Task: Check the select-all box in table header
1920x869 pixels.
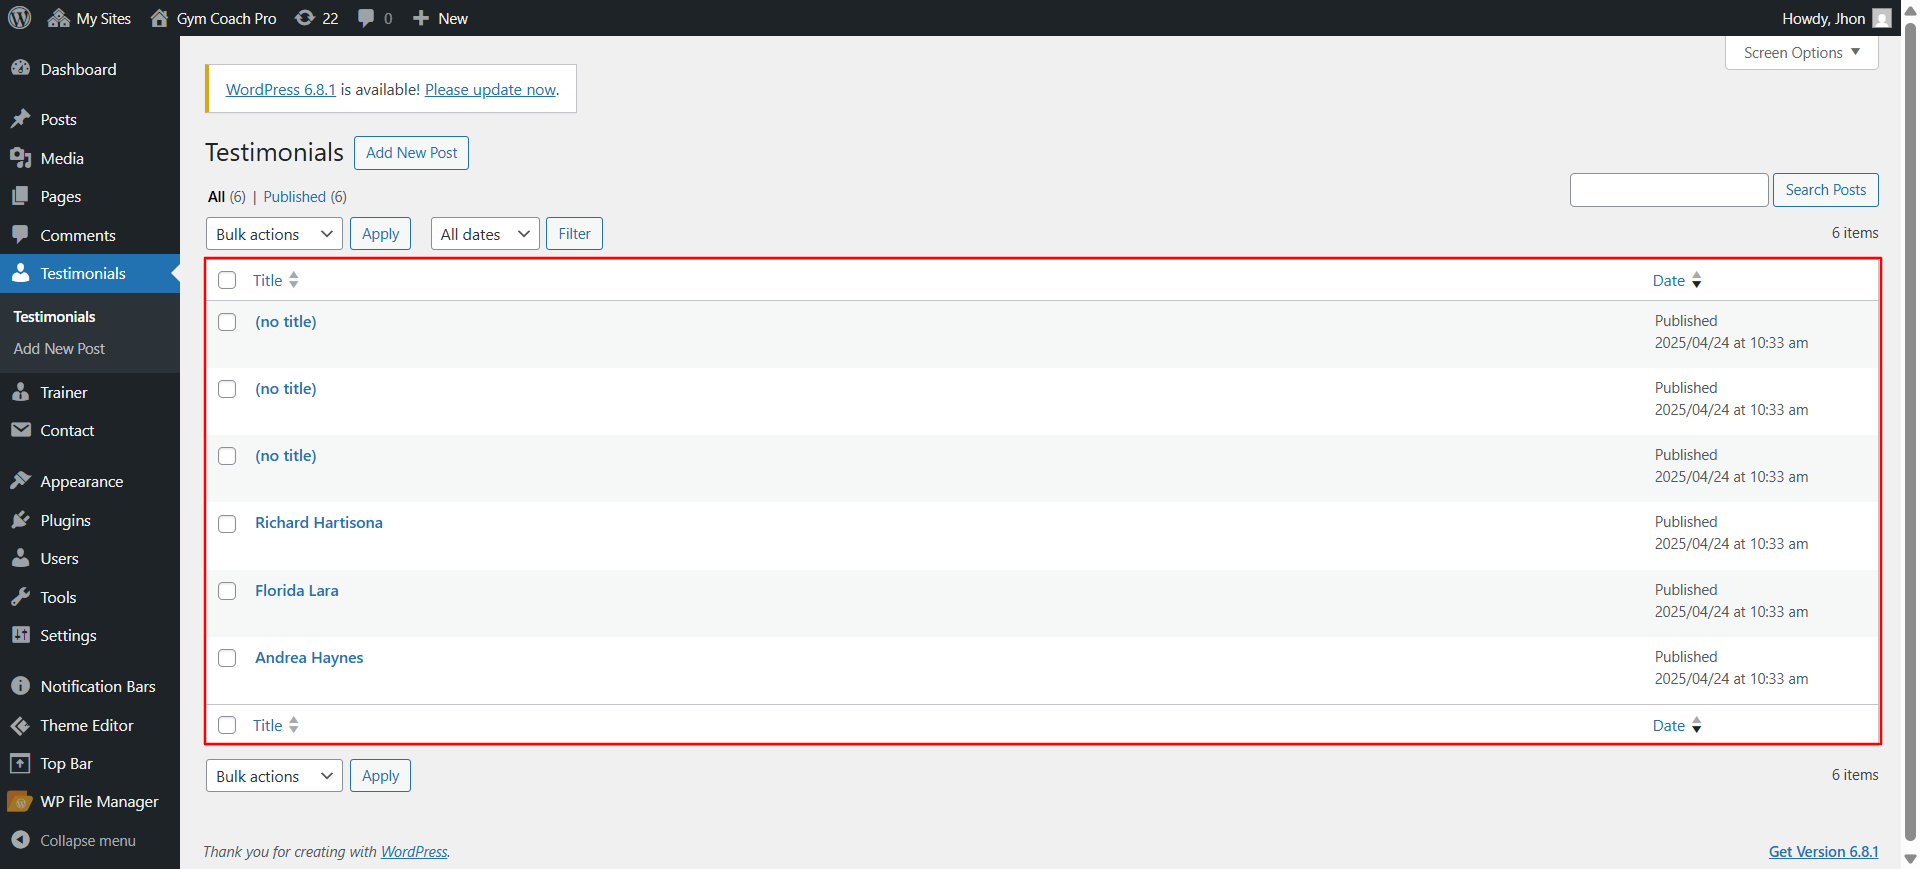Action: (x=227, y=280)
